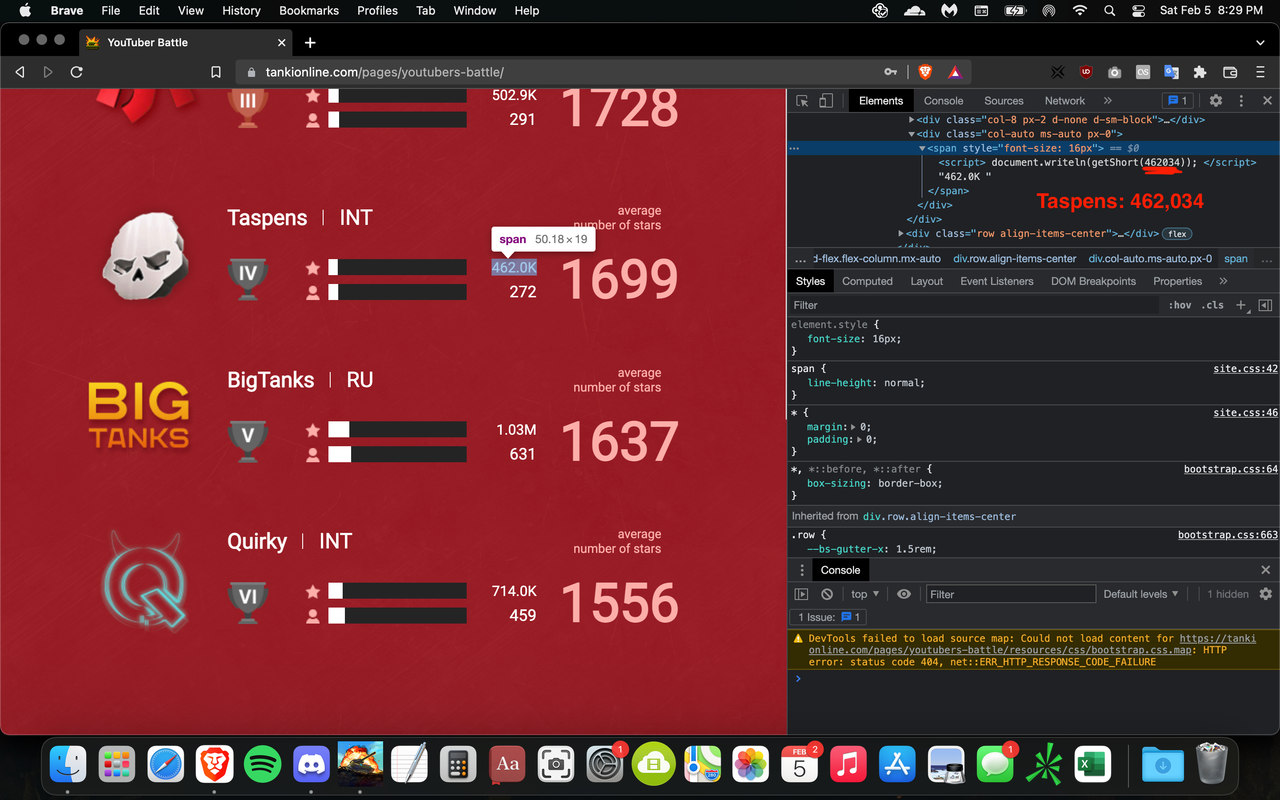Open the Properties tab
Viewport: 1280px width, 800px height.
tap(1177, 281)
